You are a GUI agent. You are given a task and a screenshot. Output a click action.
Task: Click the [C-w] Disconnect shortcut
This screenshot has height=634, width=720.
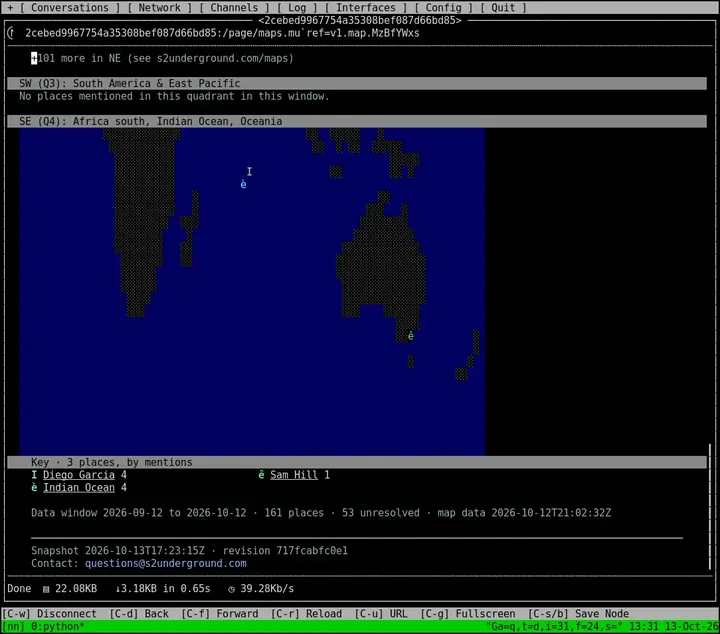pos(49,614)
